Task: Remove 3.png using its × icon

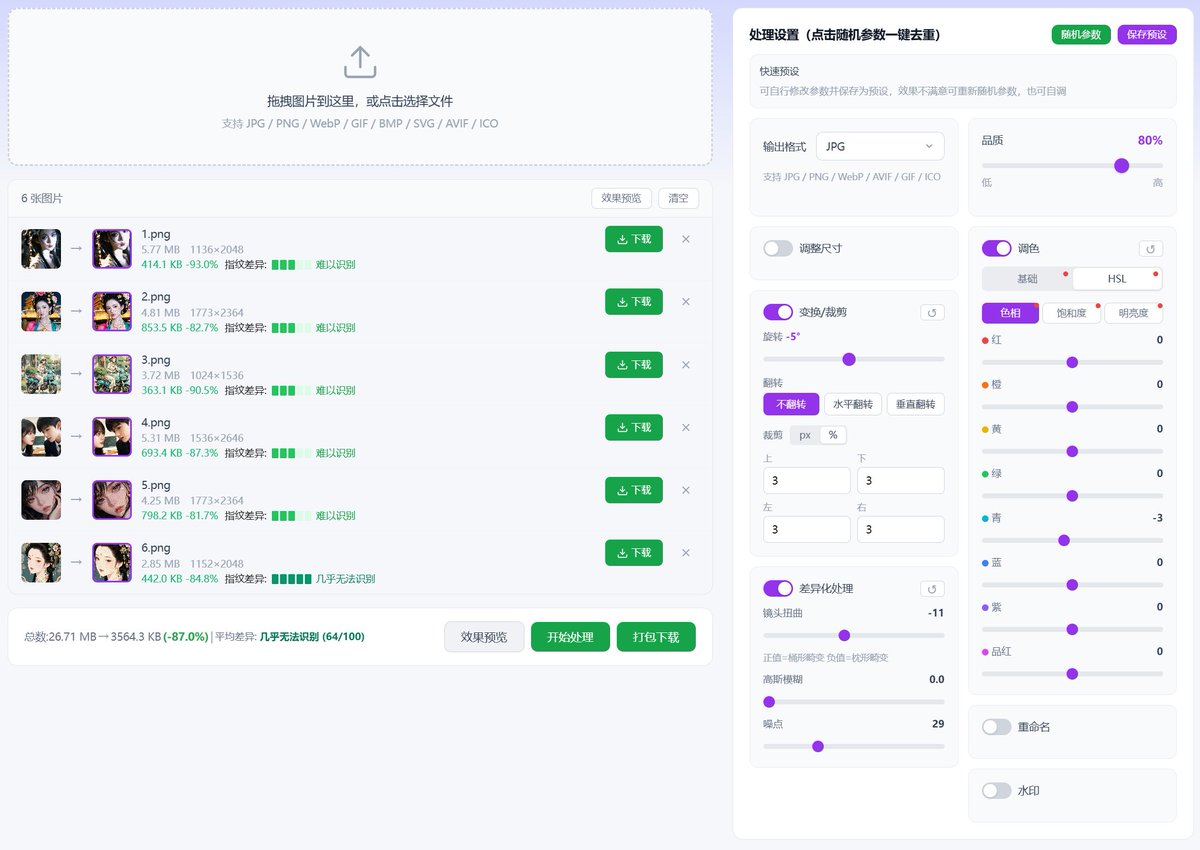Action: coord(685,365)
